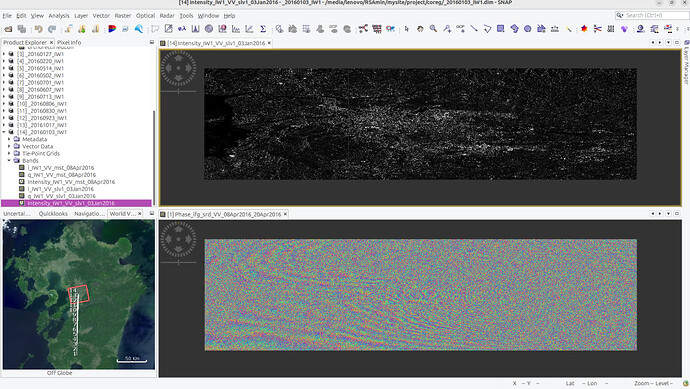690x389 pixels.
Task: Click the Statistics sigma icon
Action: 263,29
